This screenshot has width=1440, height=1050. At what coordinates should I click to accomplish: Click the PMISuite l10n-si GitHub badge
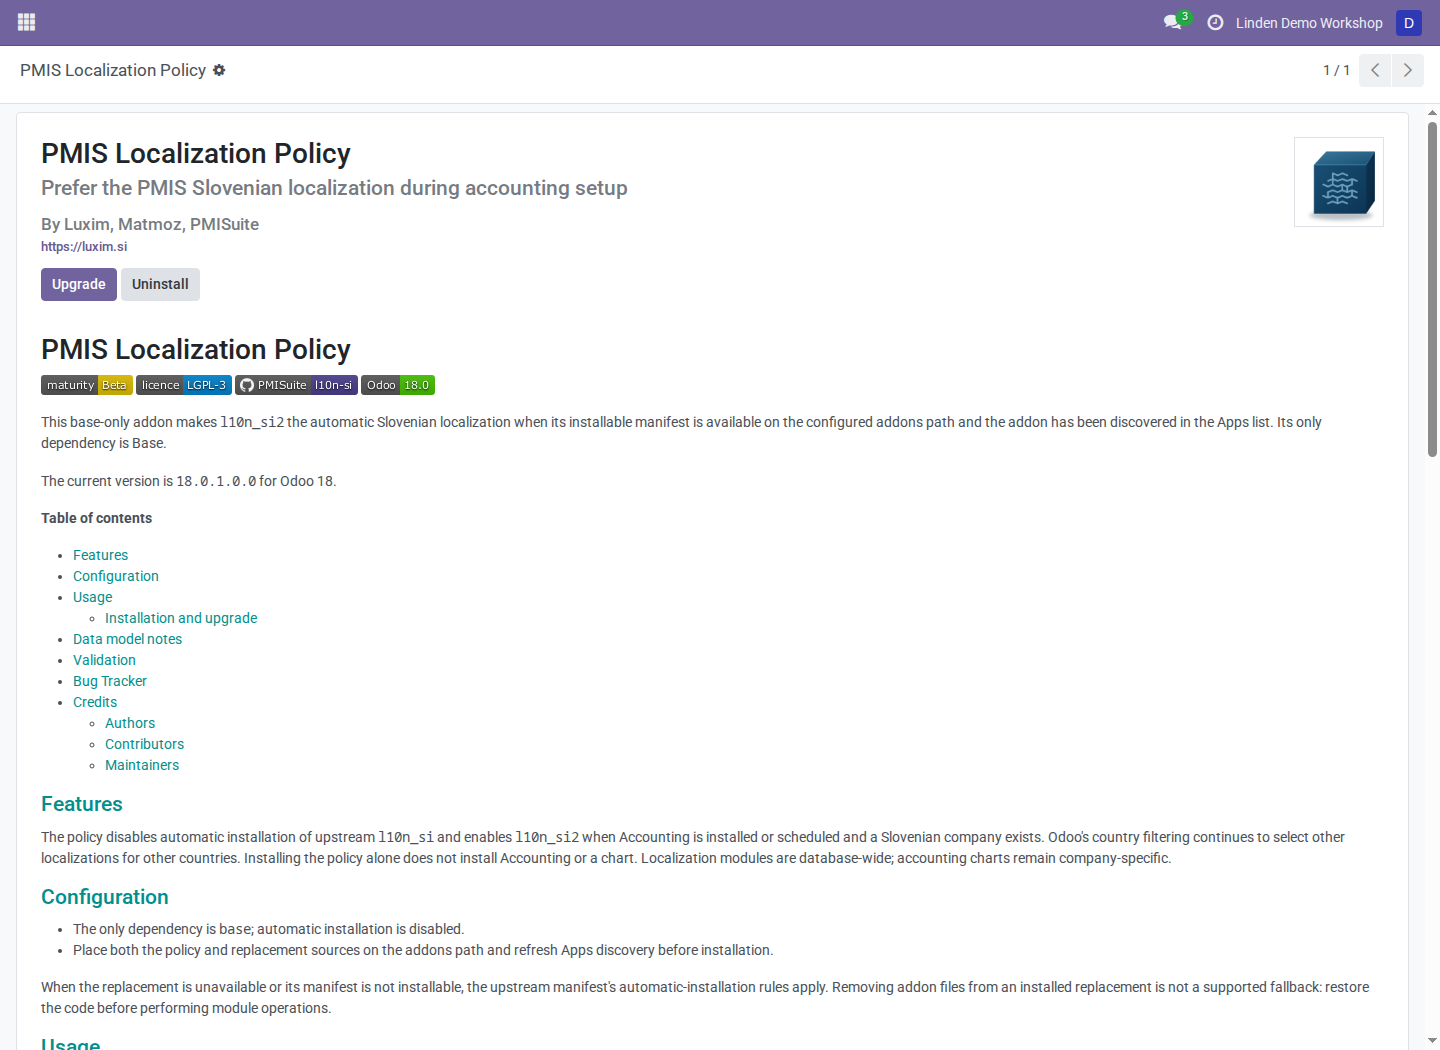point(296,385)
